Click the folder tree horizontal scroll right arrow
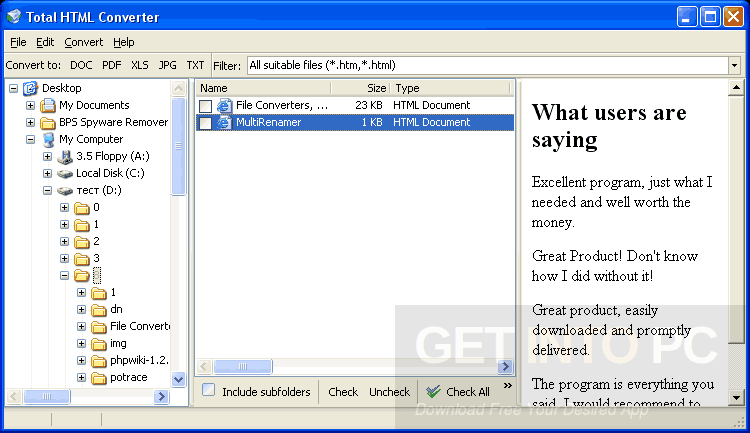This screenshot has height=433, width=750. click(x=162, y=397)
